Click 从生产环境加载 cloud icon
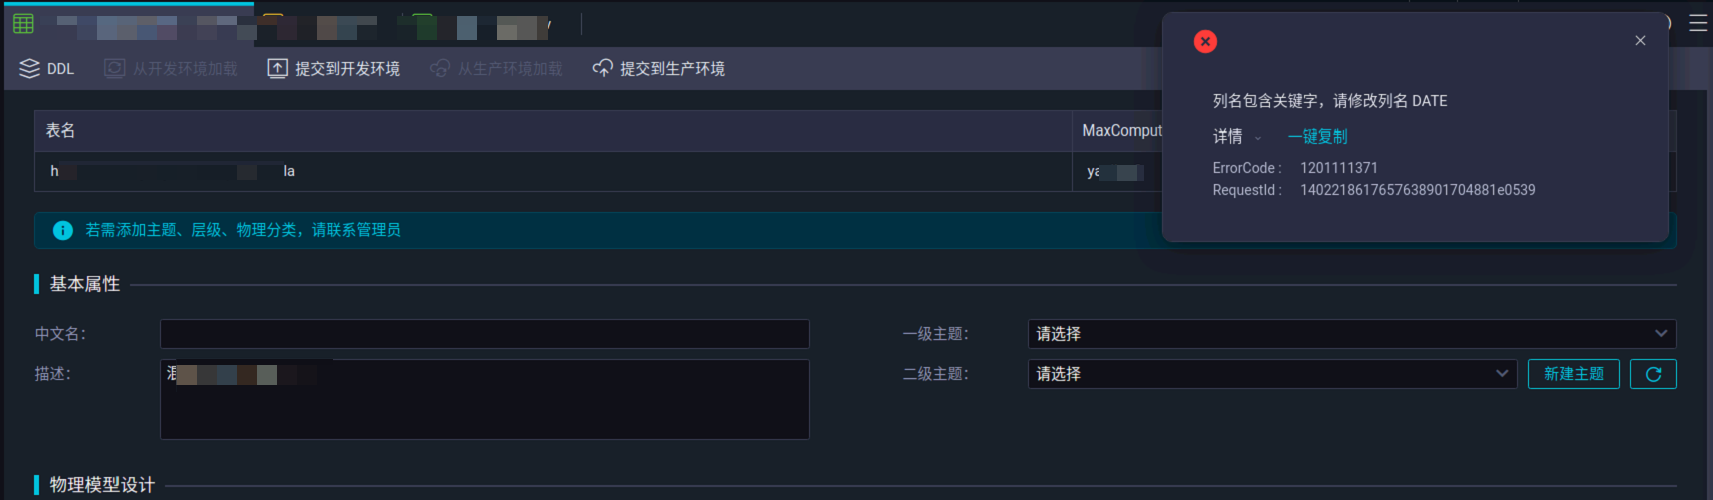 coord(440,69)
